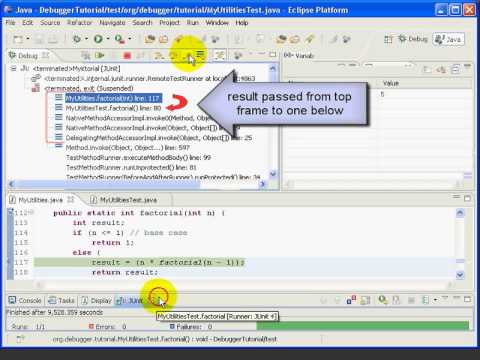Click the Debug bug launch icon

[77, 39]
